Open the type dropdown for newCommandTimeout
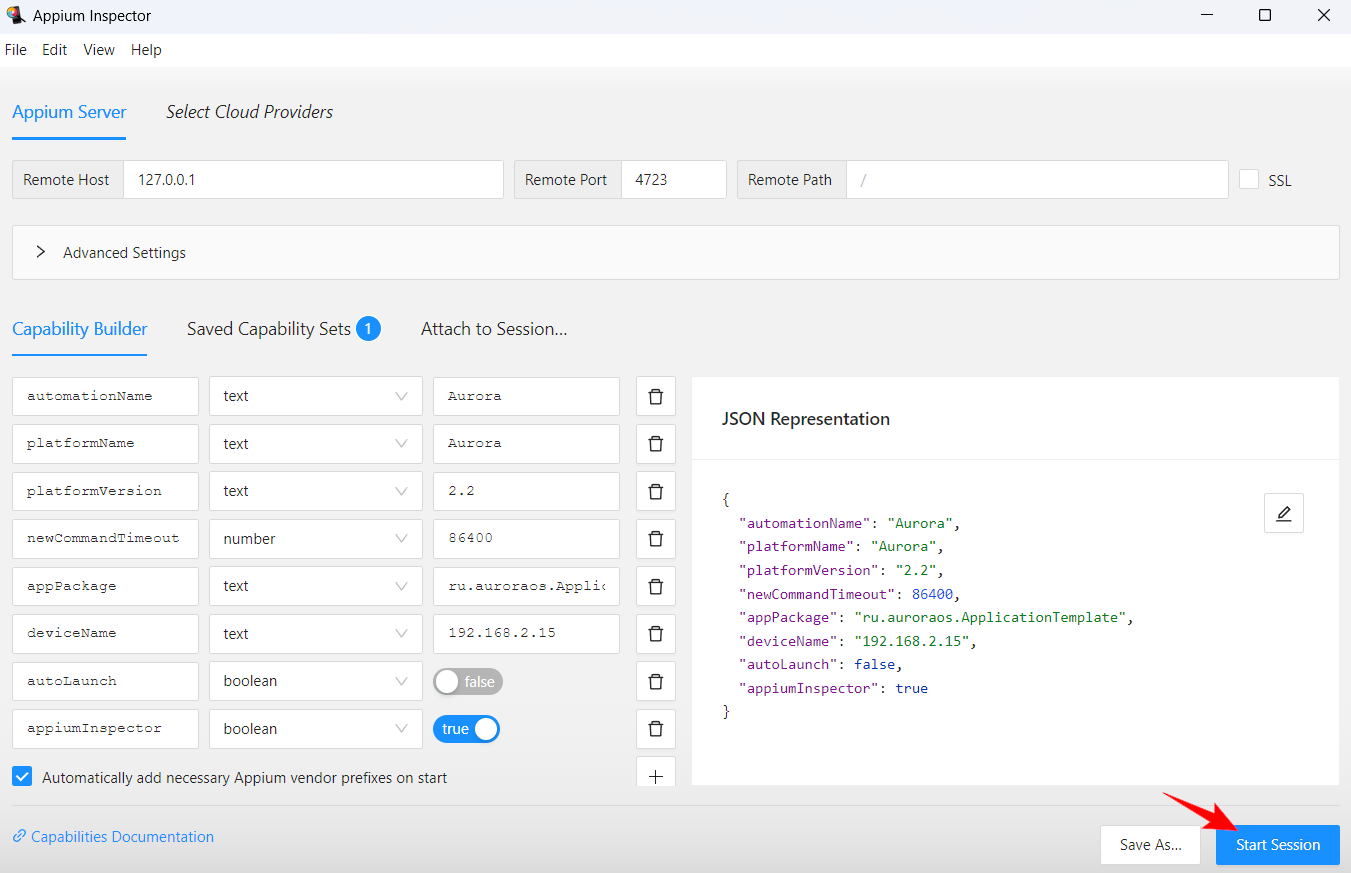The height and width of the screenshot is (873, 1351). tap(315, 538)
